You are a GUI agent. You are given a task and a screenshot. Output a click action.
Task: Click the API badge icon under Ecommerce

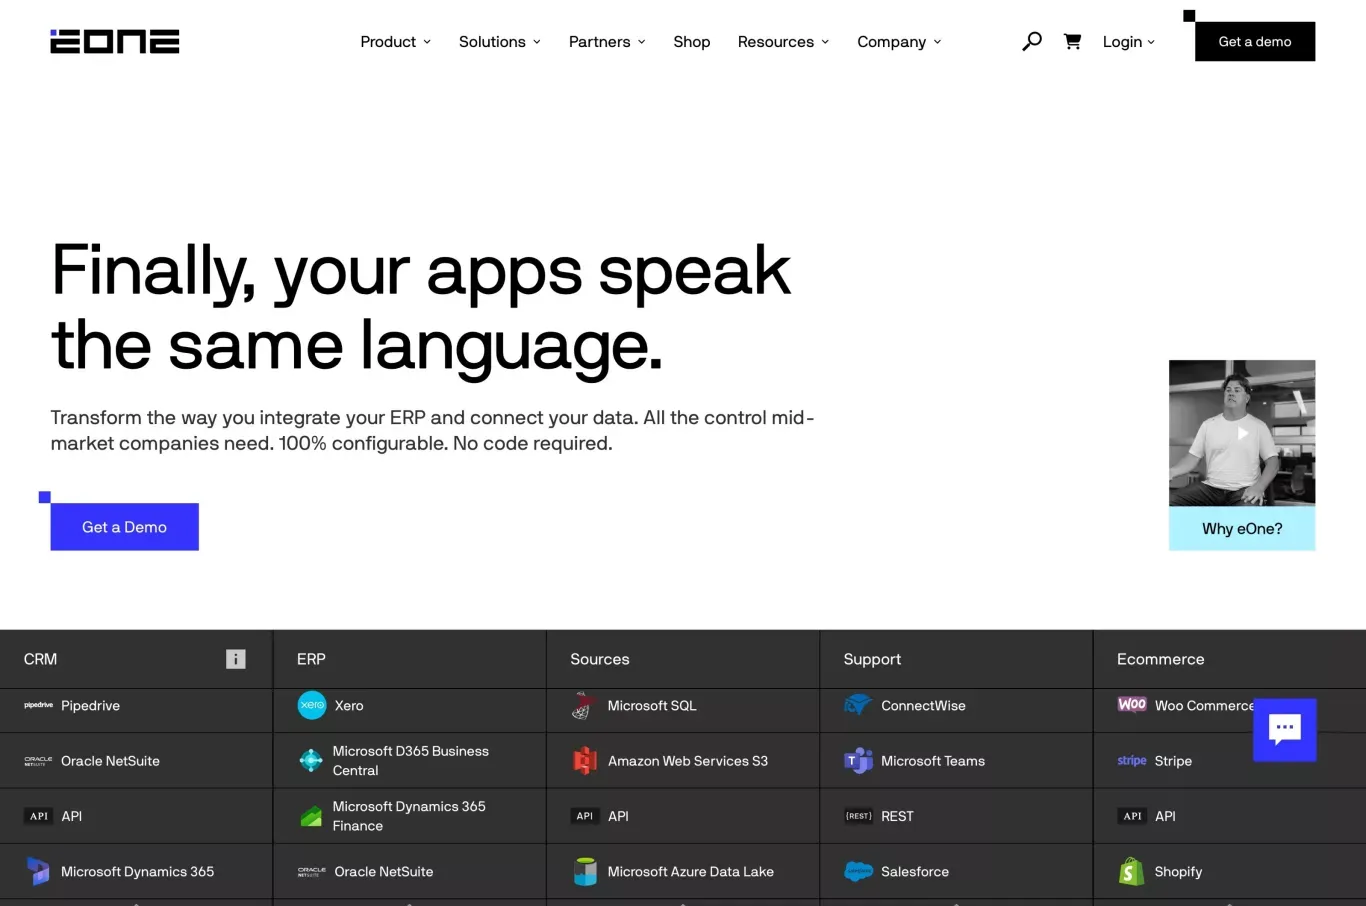tap(1132, 816)
